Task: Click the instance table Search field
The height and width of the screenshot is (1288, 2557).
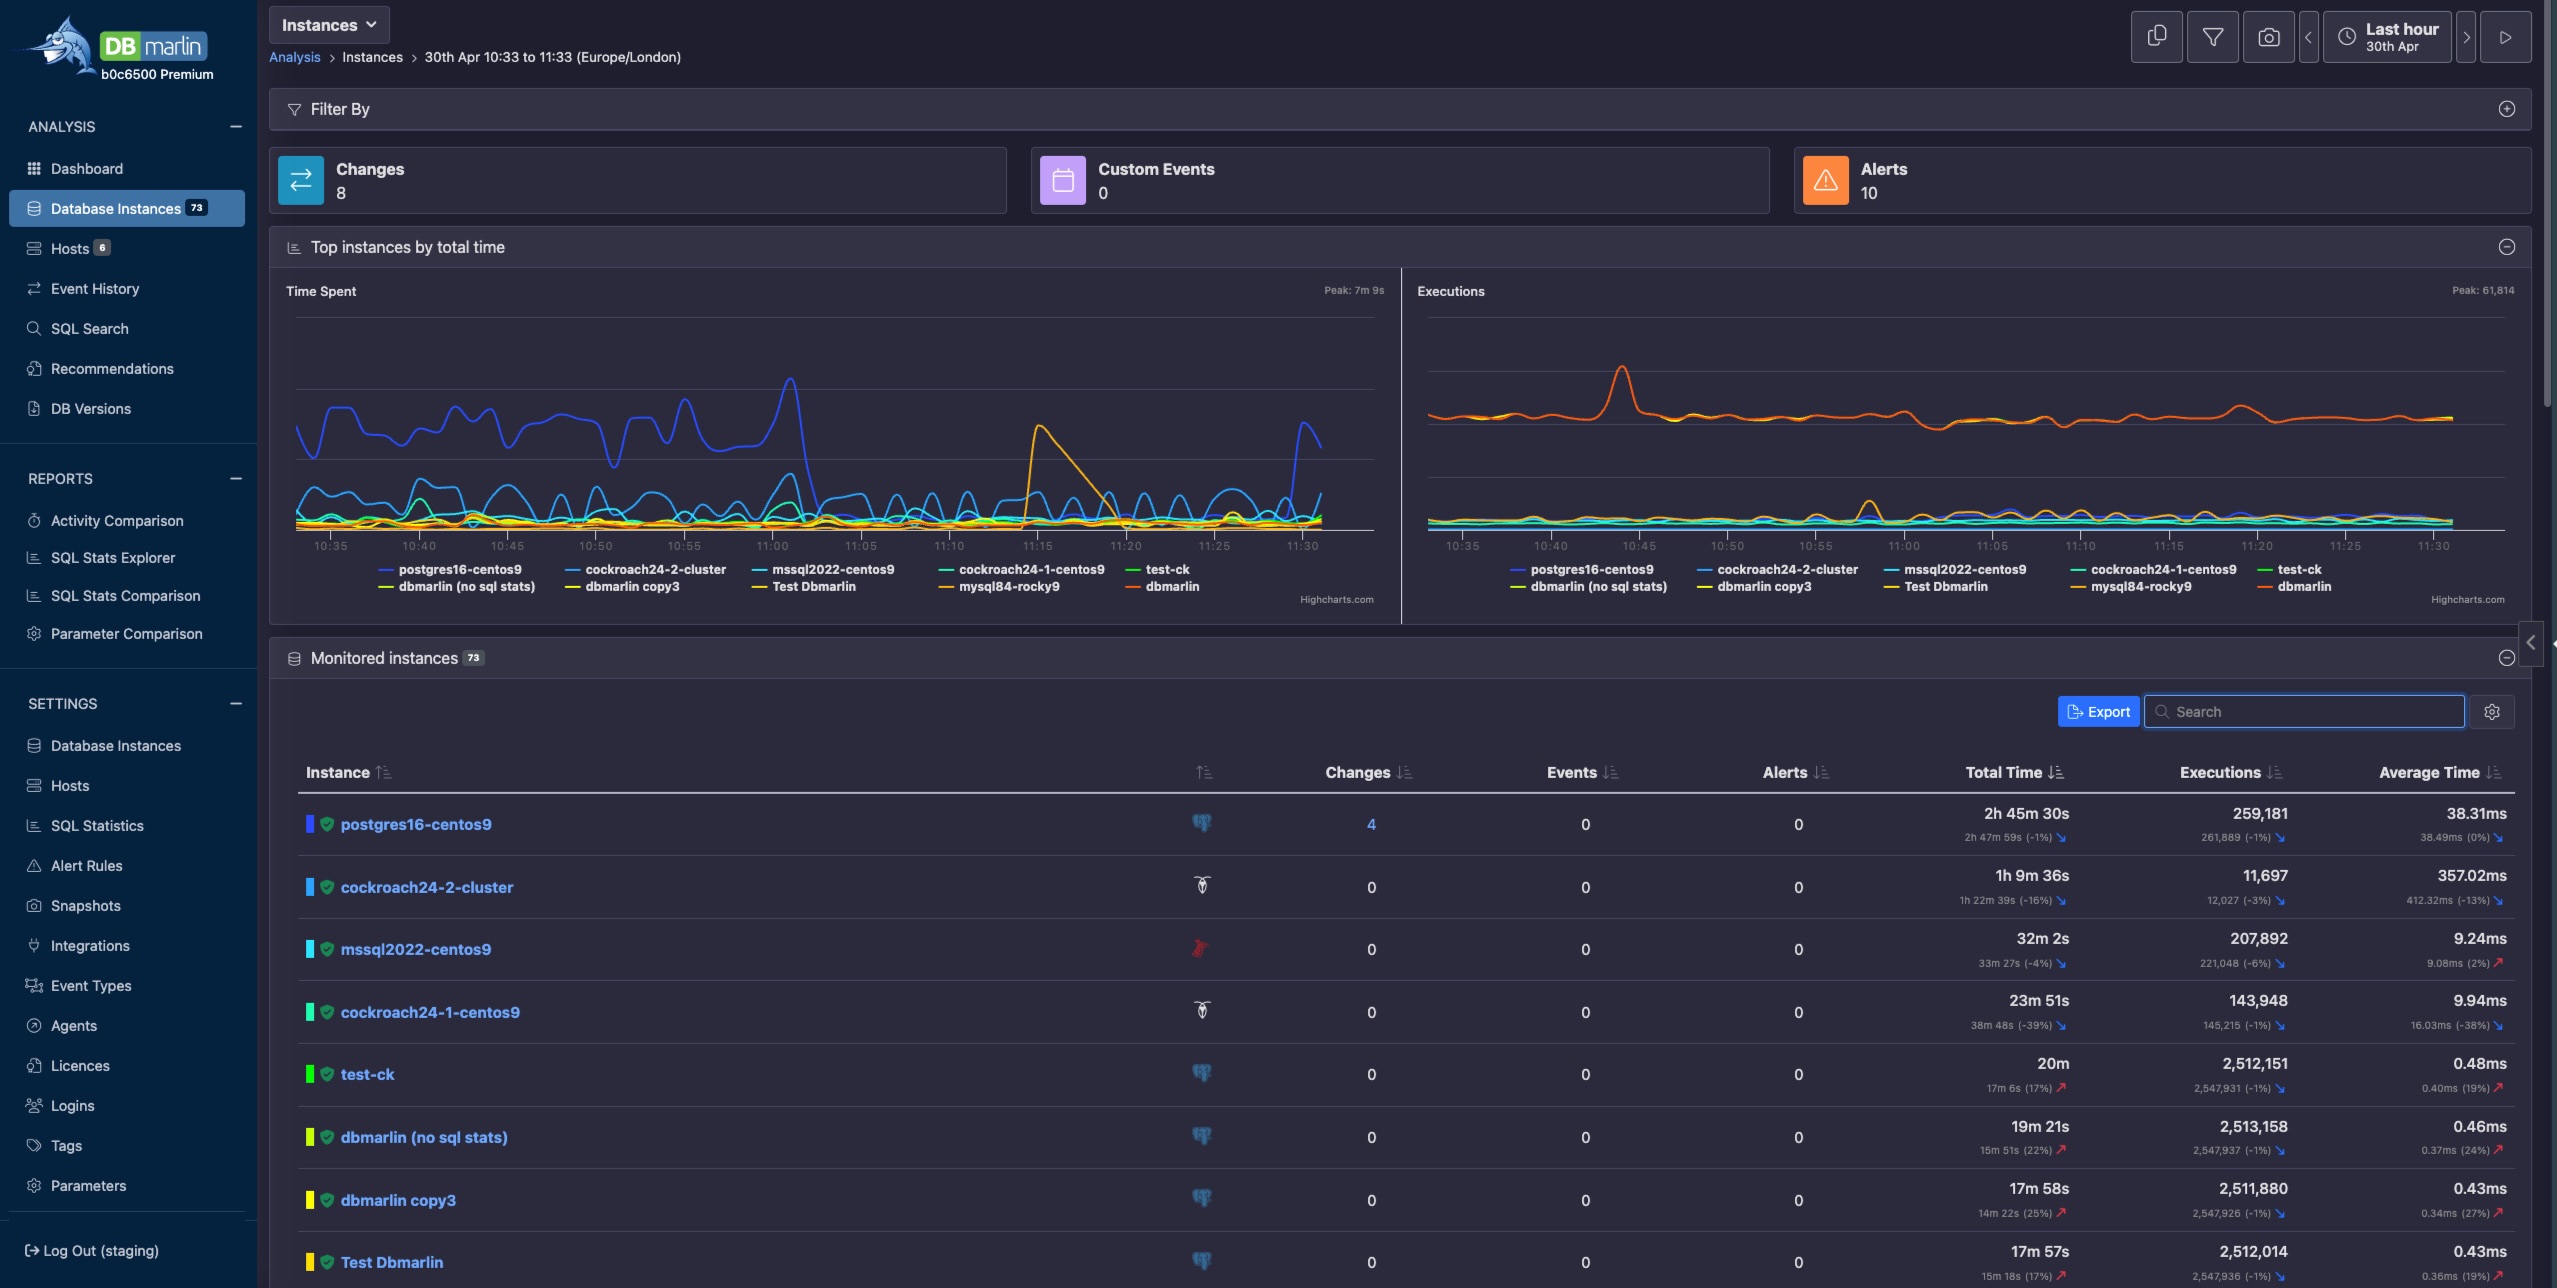Action: point(2304,712)
